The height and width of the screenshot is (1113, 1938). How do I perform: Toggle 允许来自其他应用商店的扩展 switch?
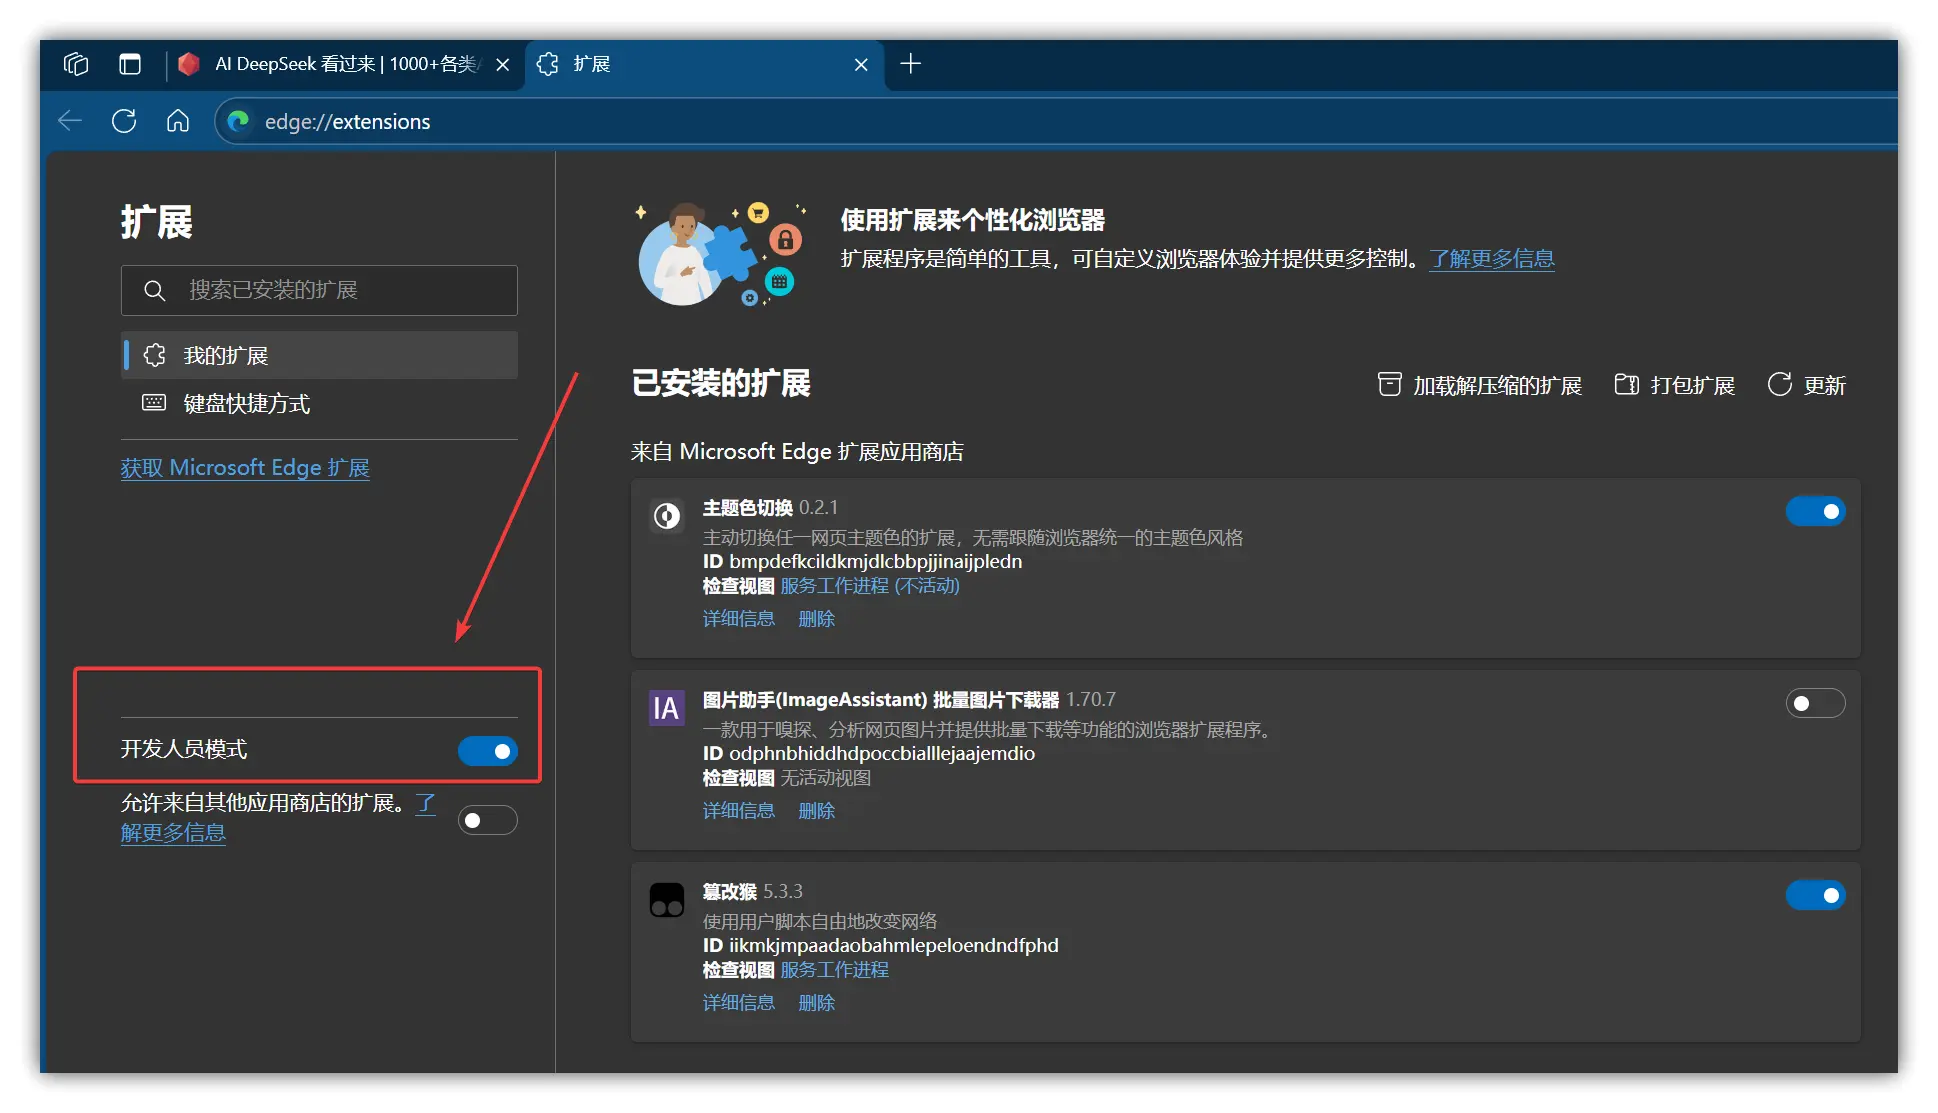(x=487, y=820)
